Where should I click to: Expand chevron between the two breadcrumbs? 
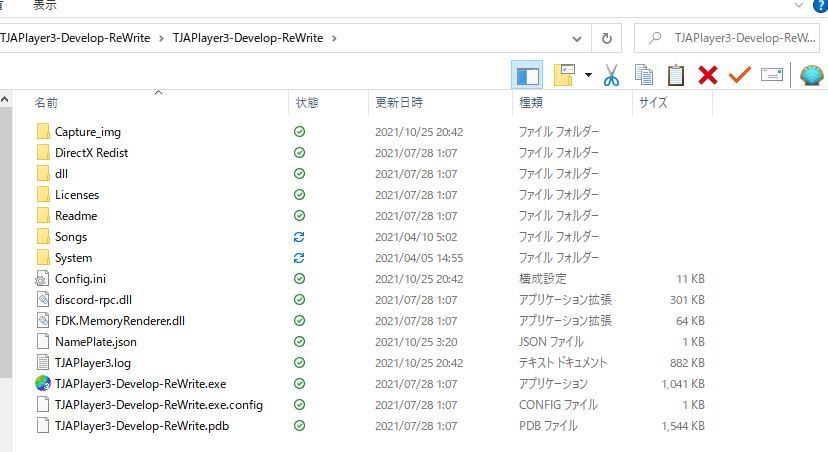(161, 39)
